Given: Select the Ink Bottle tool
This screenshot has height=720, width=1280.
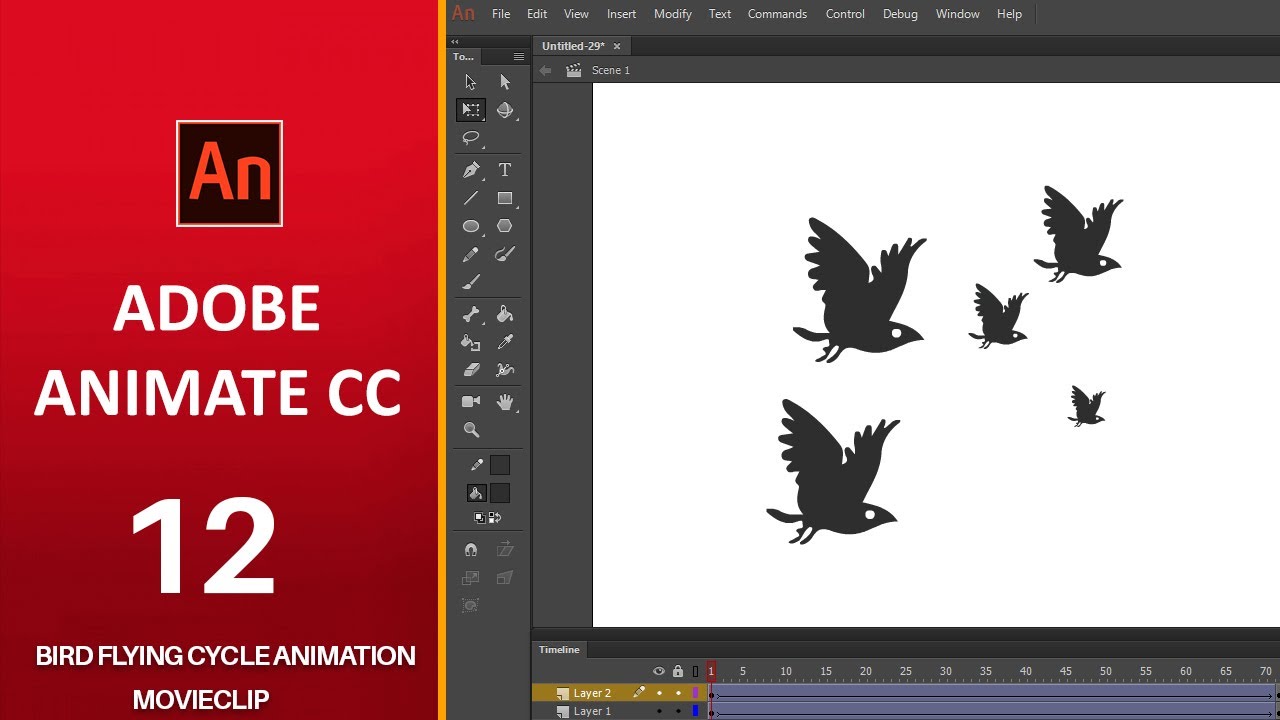Looking at the screenshot, I should pyautogui.click(x=471, y=342).
